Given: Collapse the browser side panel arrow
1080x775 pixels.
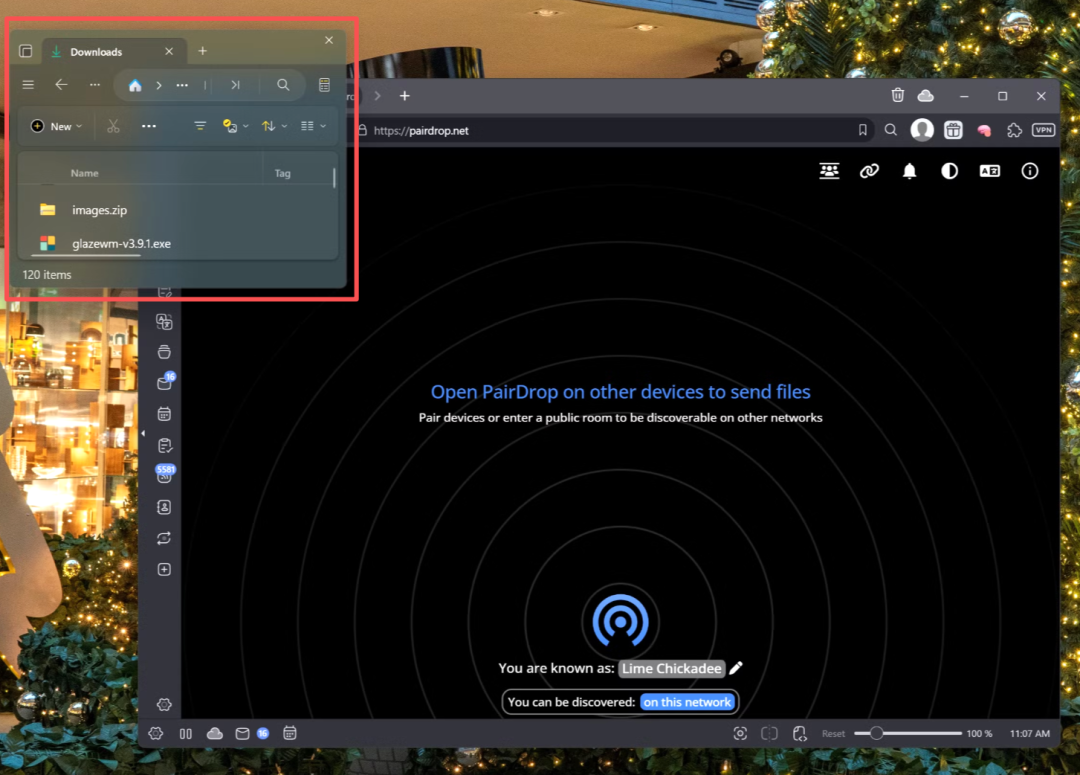Looking at the screenshot, I should point(143,433).
